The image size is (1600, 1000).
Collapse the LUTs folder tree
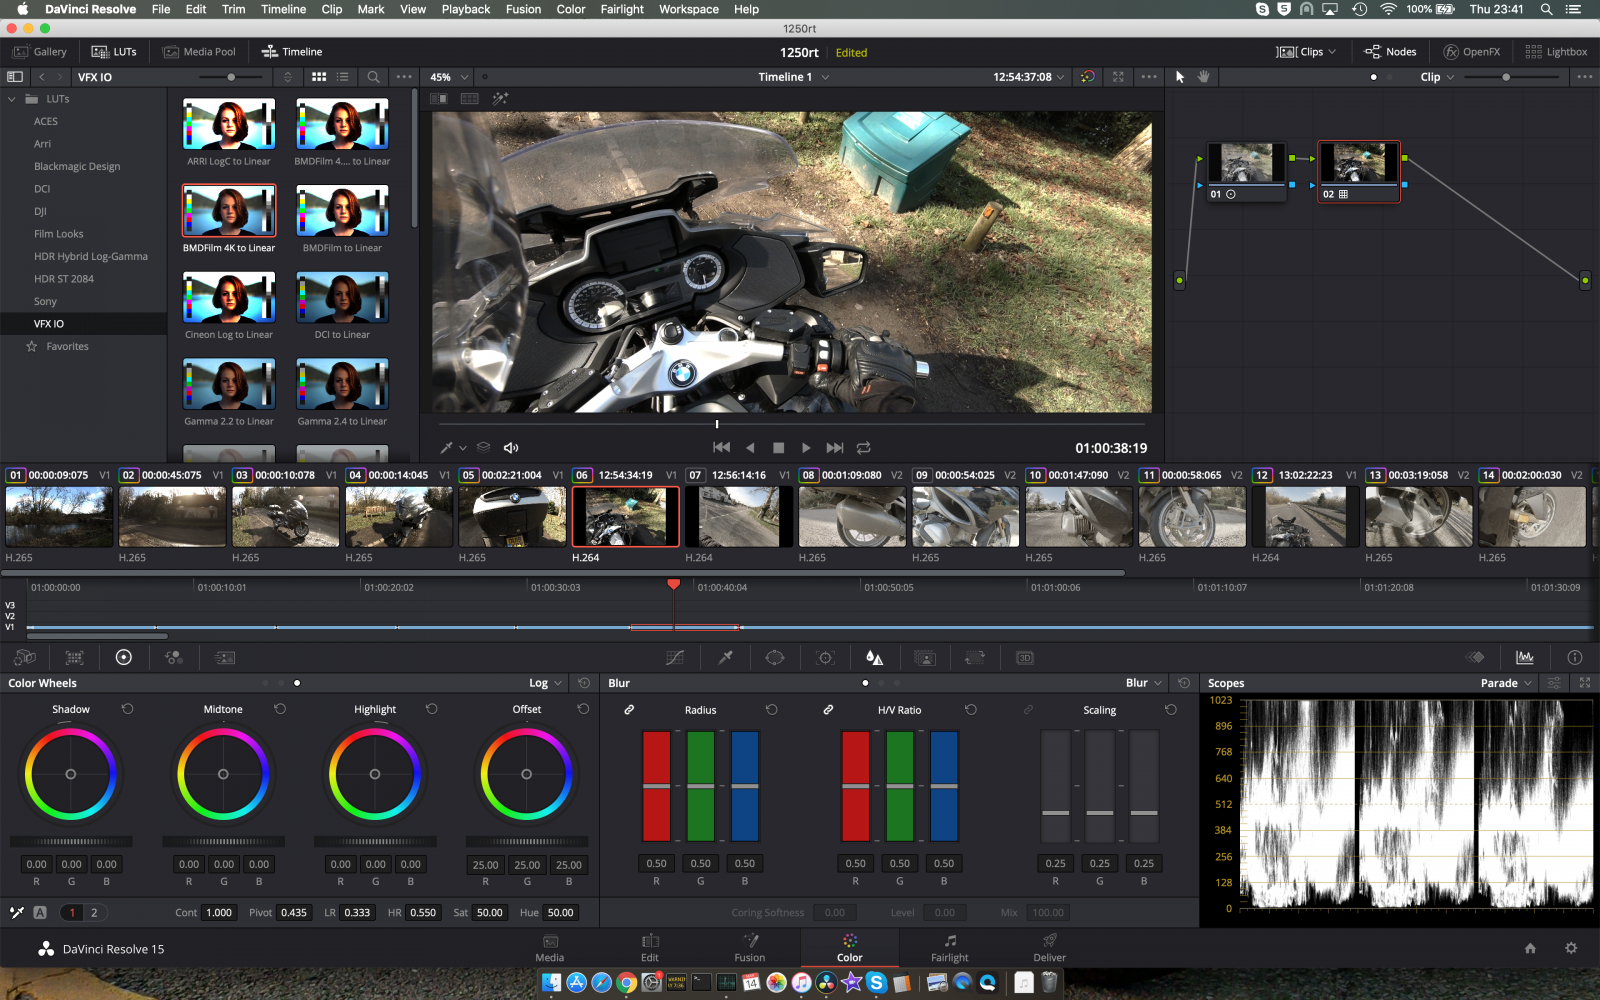12,99
